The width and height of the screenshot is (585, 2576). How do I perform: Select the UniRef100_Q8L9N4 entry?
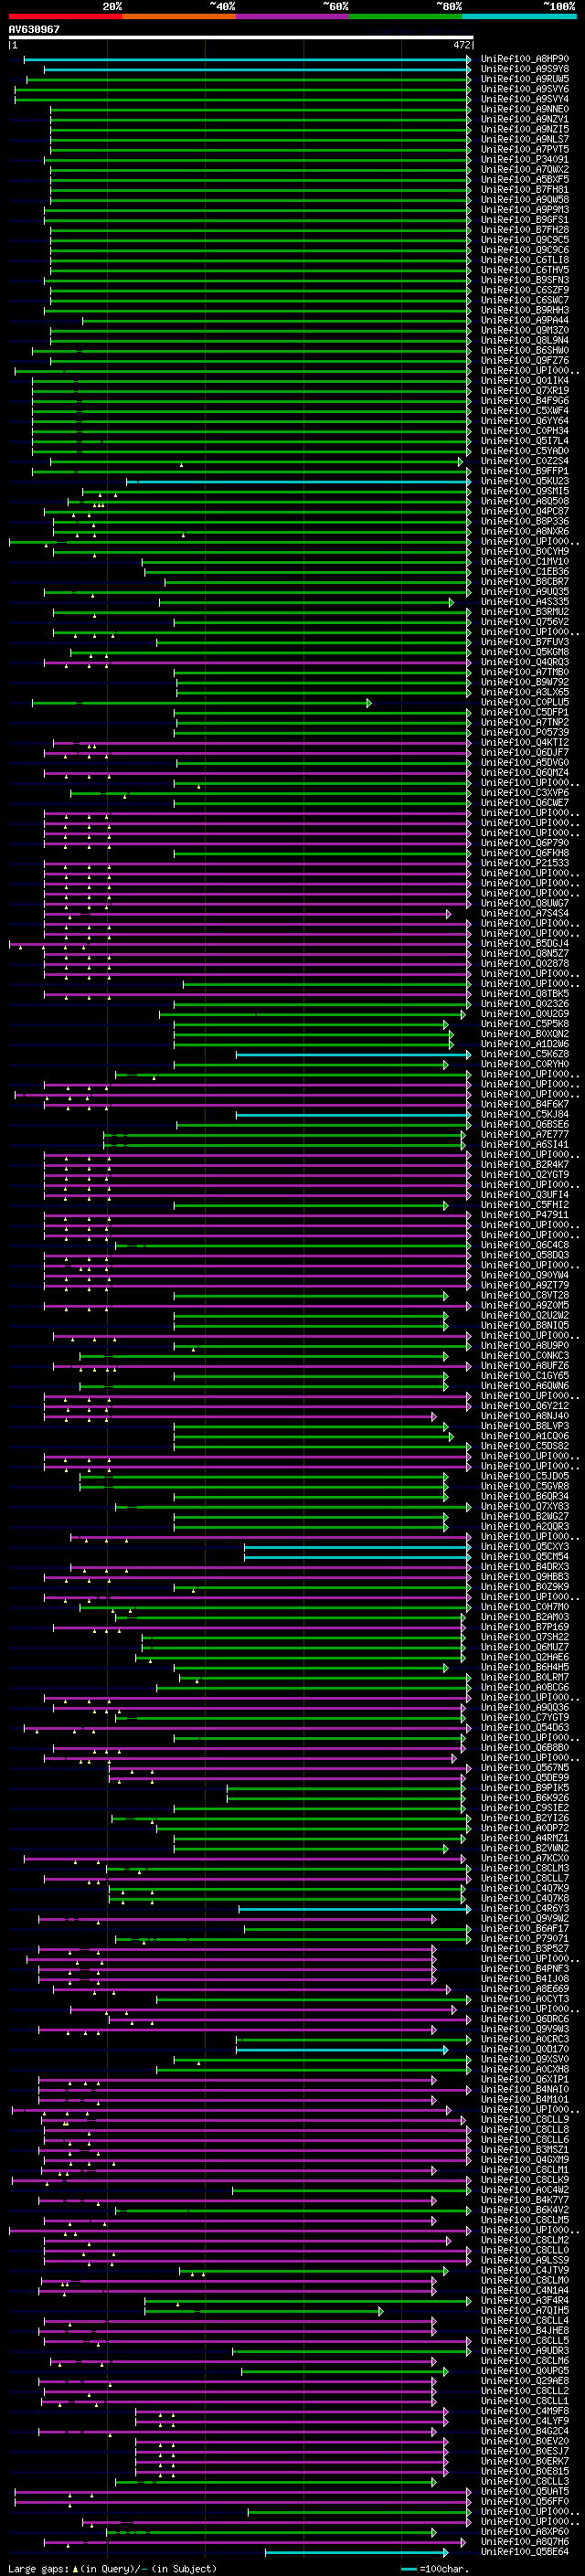click(x=525, y=340)
